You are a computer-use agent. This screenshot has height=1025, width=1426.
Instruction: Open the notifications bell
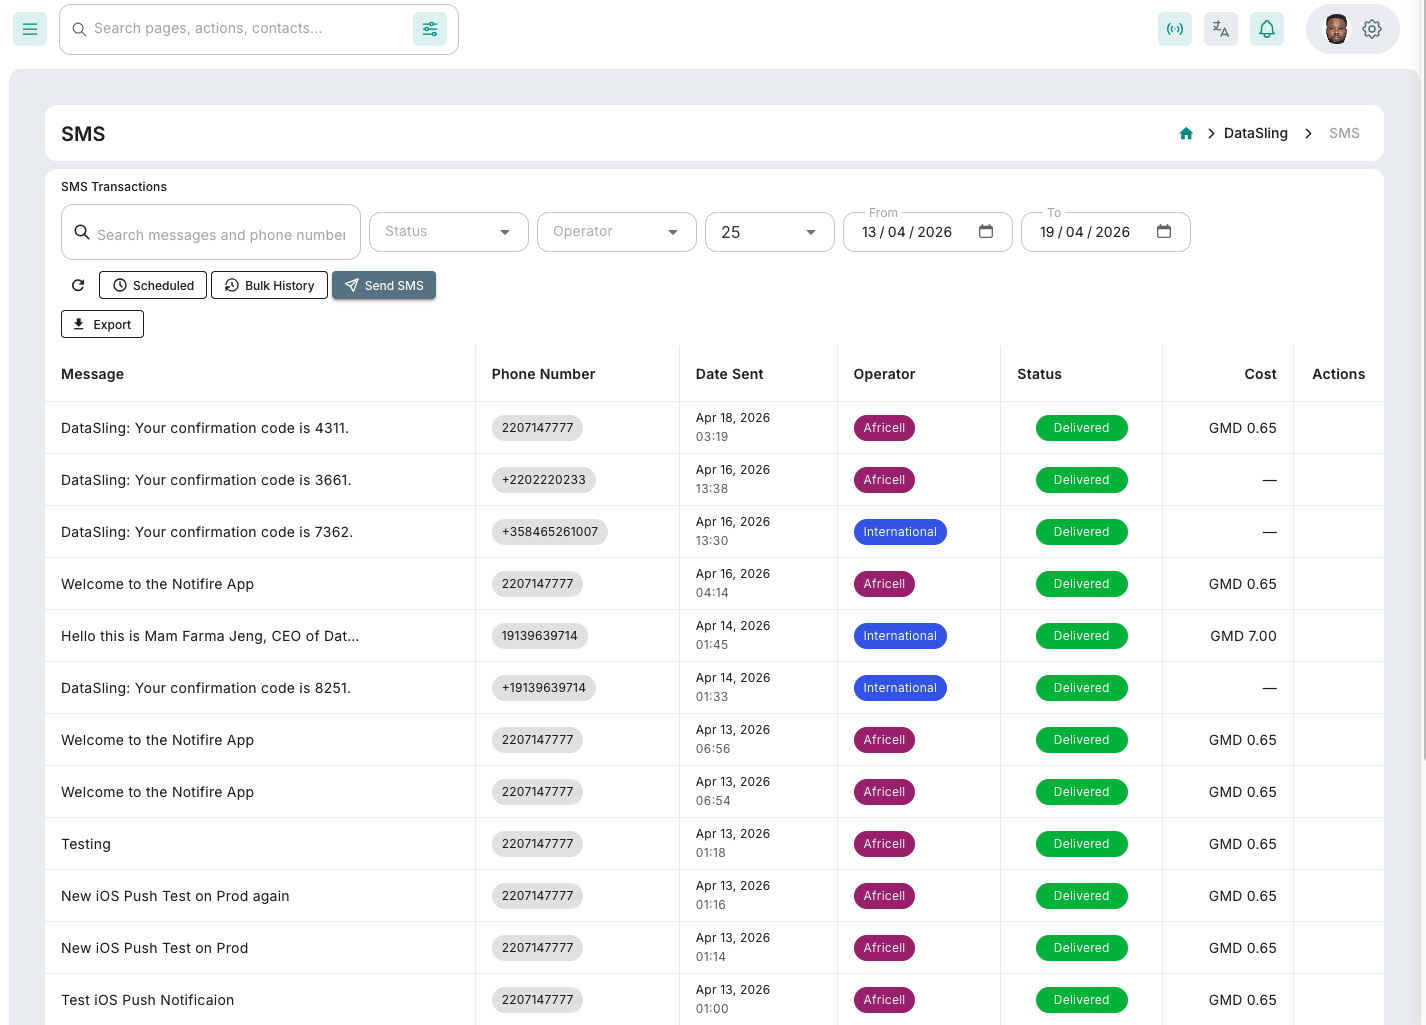pyautogui.click(x=1267, y=29)
